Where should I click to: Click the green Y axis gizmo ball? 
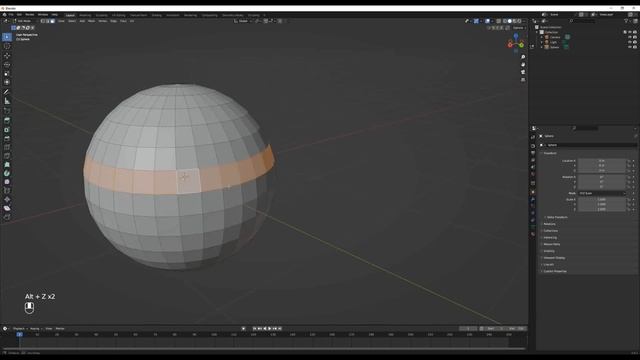pos(522,45)
